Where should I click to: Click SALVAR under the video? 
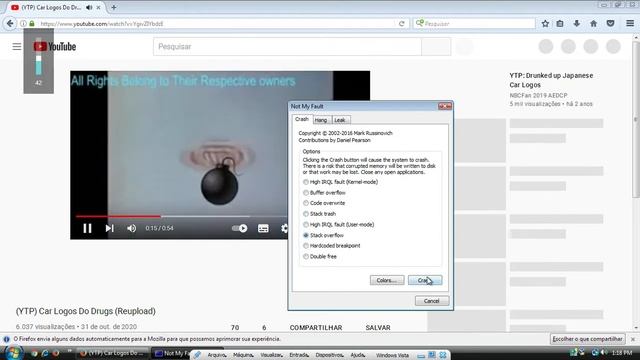(378, 327)
